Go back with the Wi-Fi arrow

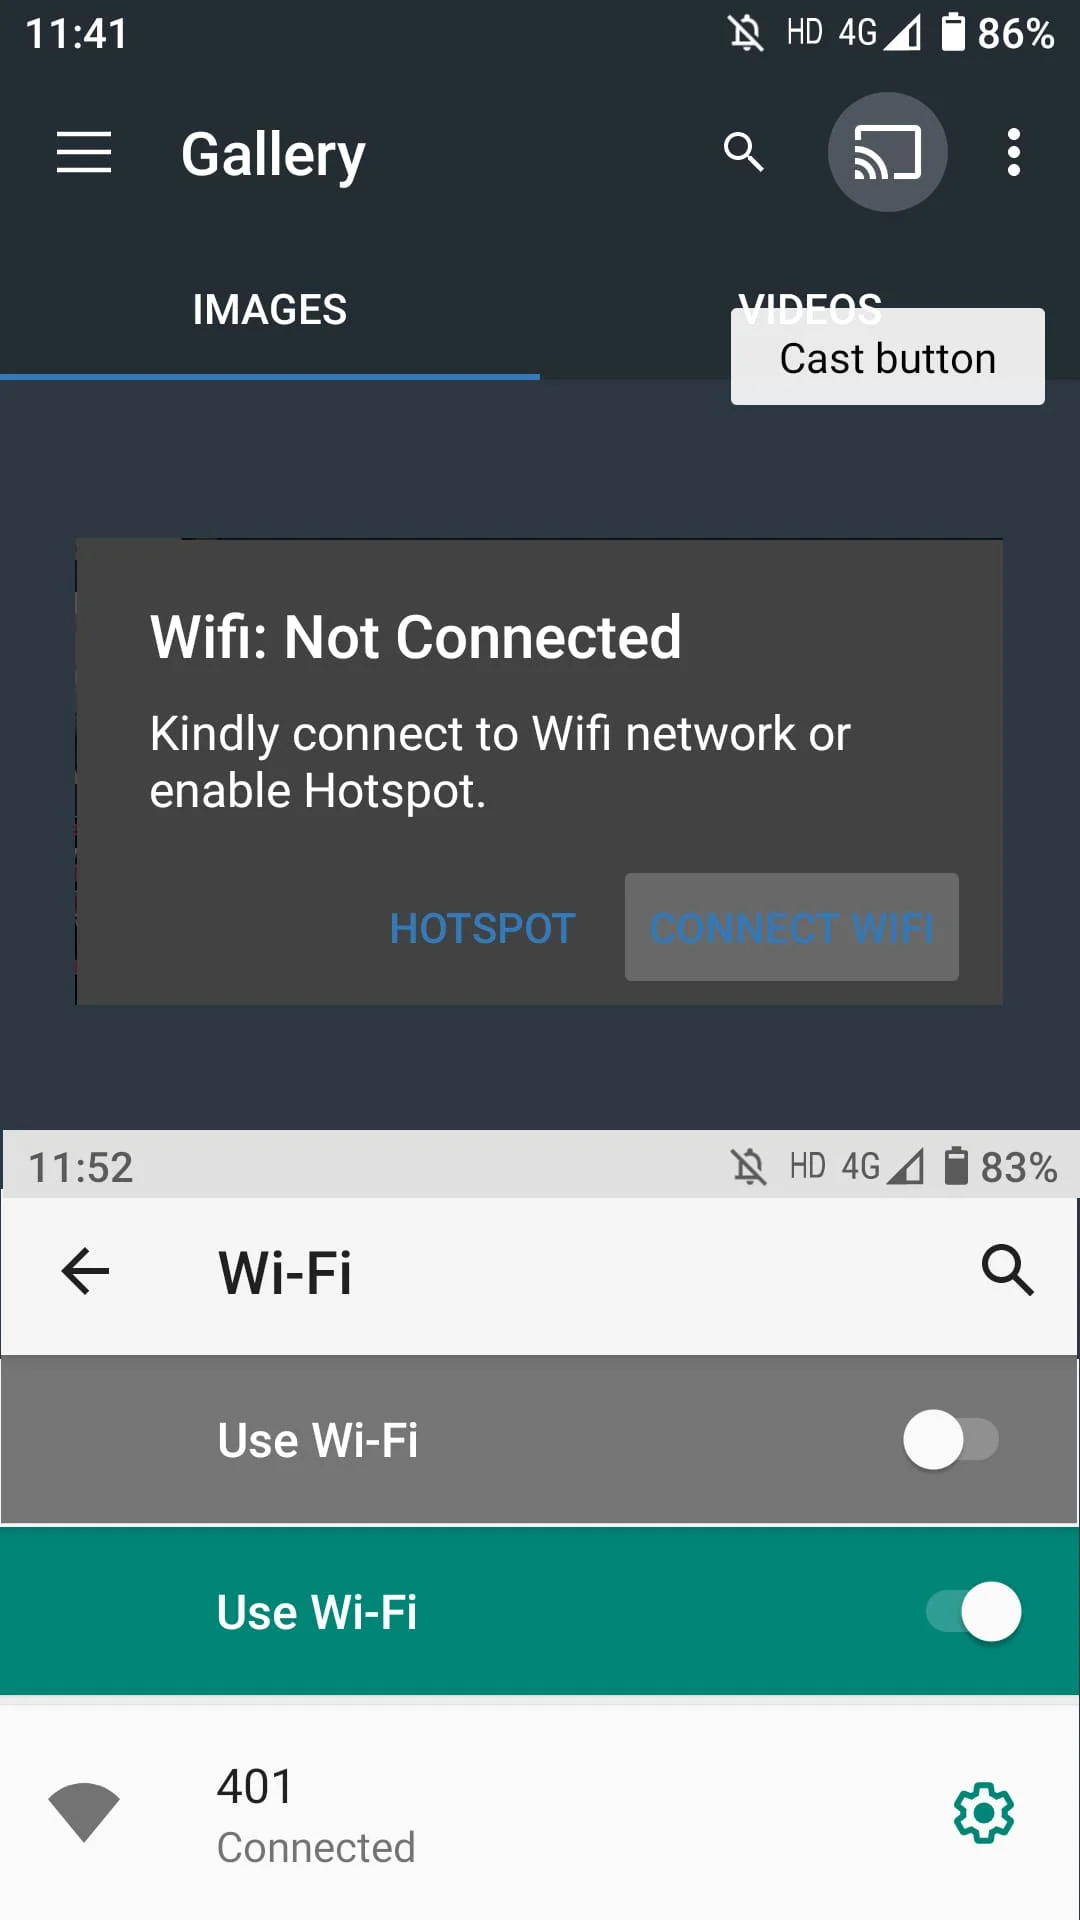[x=85, y=1272]
